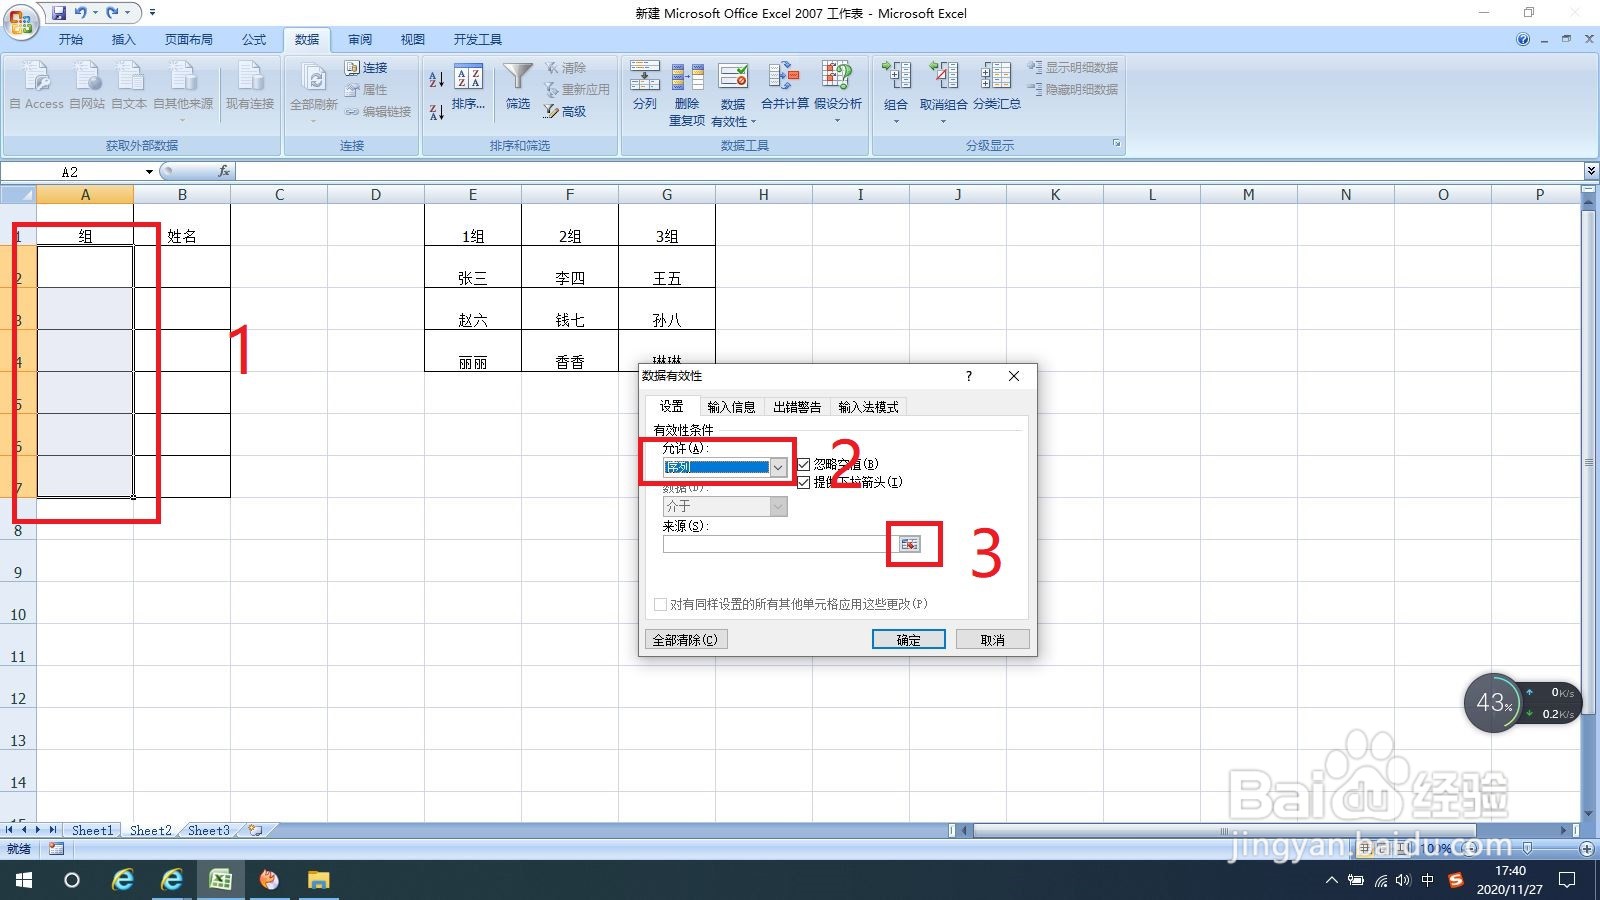Open File Explorer from the taskbar
Screen dimensions: 1600x900
[318, 880]
